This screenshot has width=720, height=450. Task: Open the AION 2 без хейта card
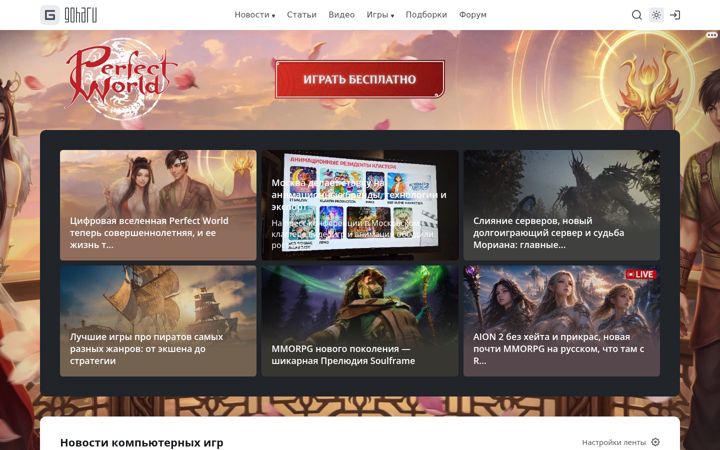[x=562, y=321]
